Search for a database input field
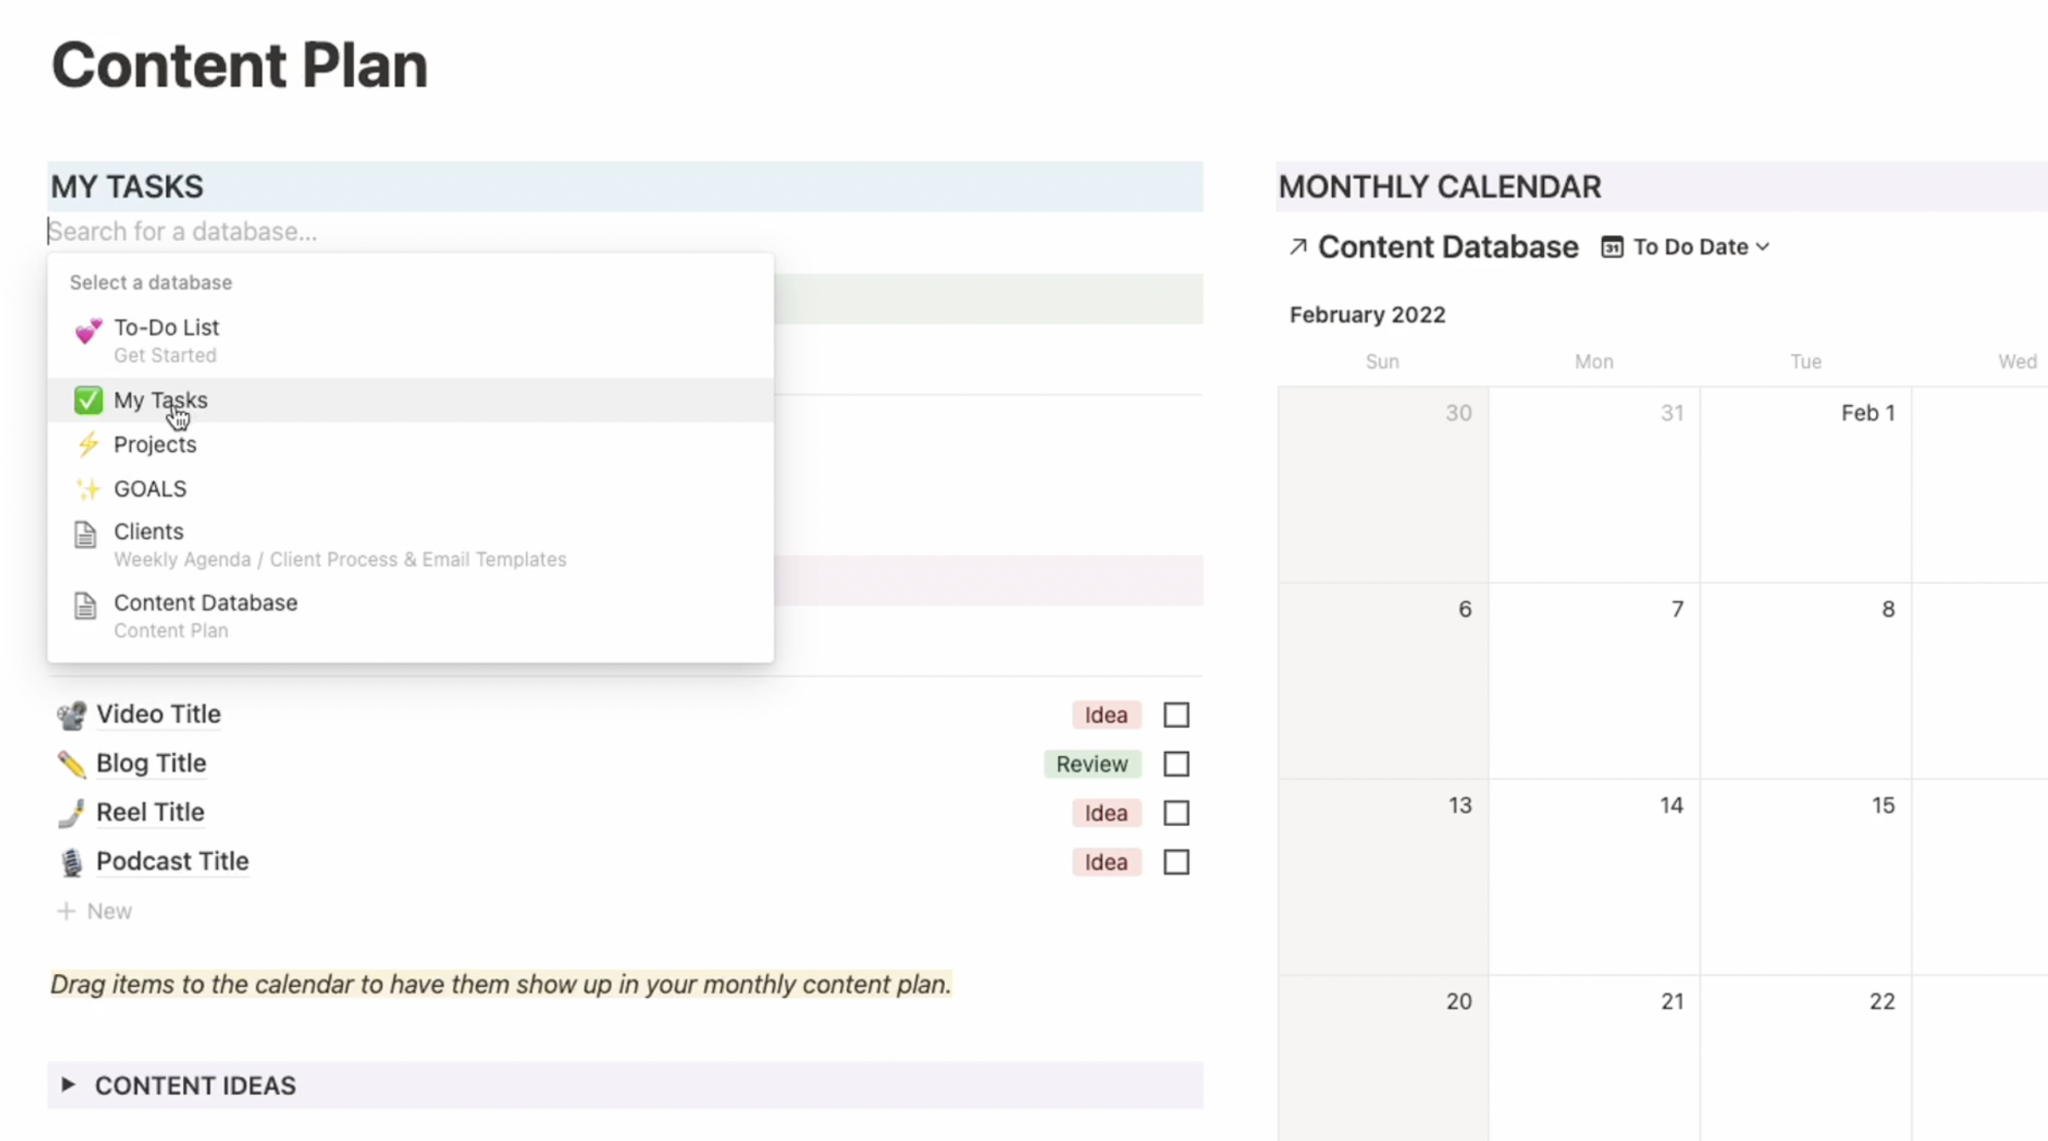 tap(407, 230)
